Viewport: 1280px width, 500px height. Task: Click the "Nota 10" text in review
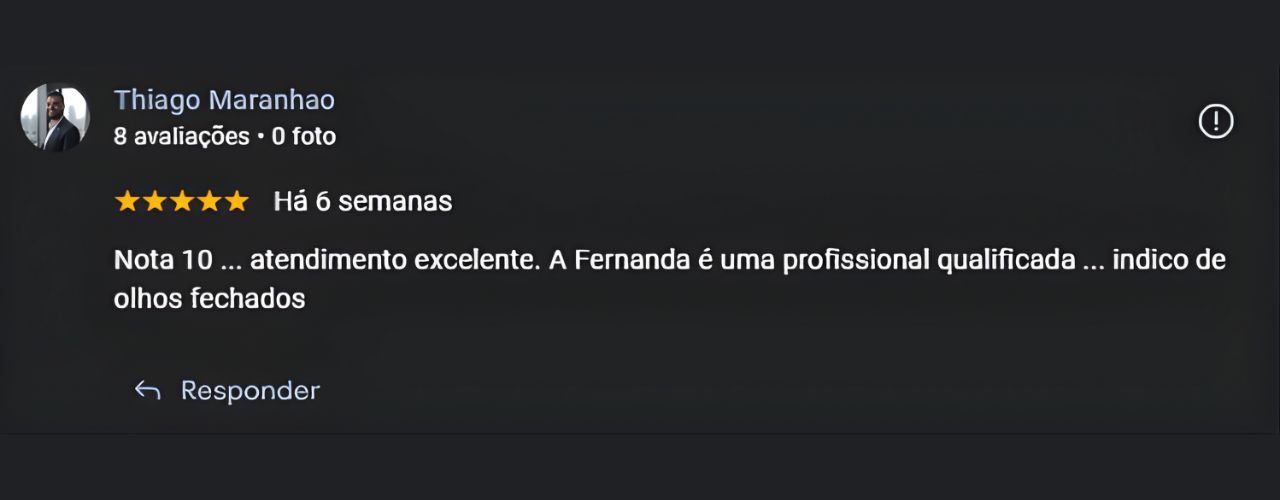164,260
